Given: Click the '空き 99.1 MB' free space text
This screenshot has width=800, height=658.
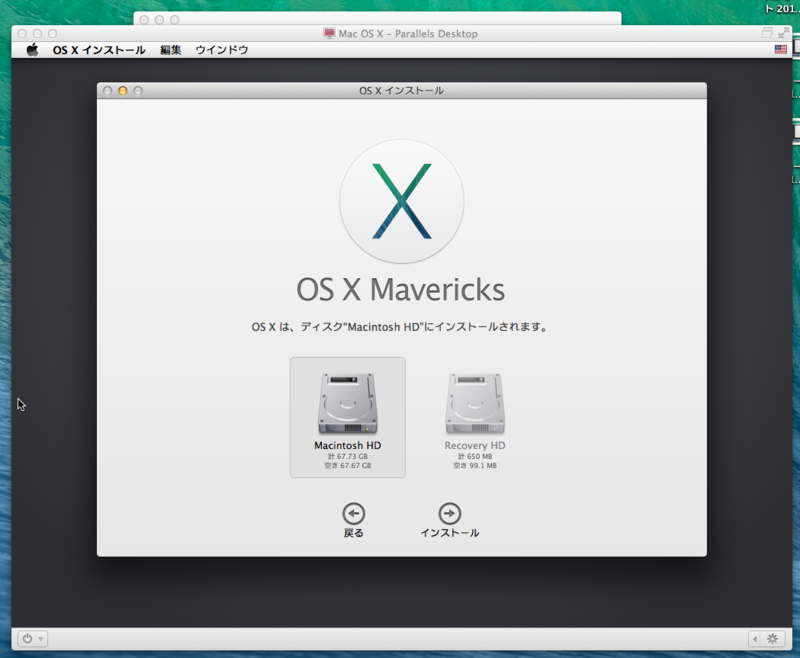Looking at the screenshot, I should tap(475, 466).
